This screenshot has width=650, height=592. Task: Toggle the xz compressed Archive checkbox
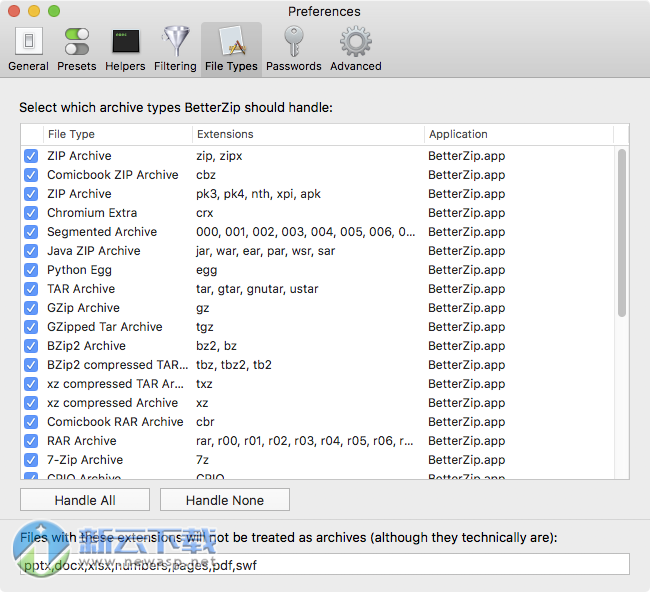click(31, 403)
